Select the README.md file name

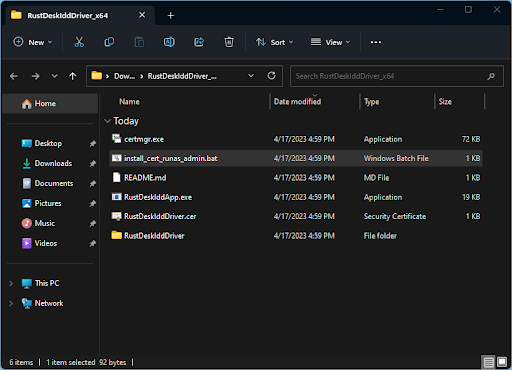(x=145, y=178)
